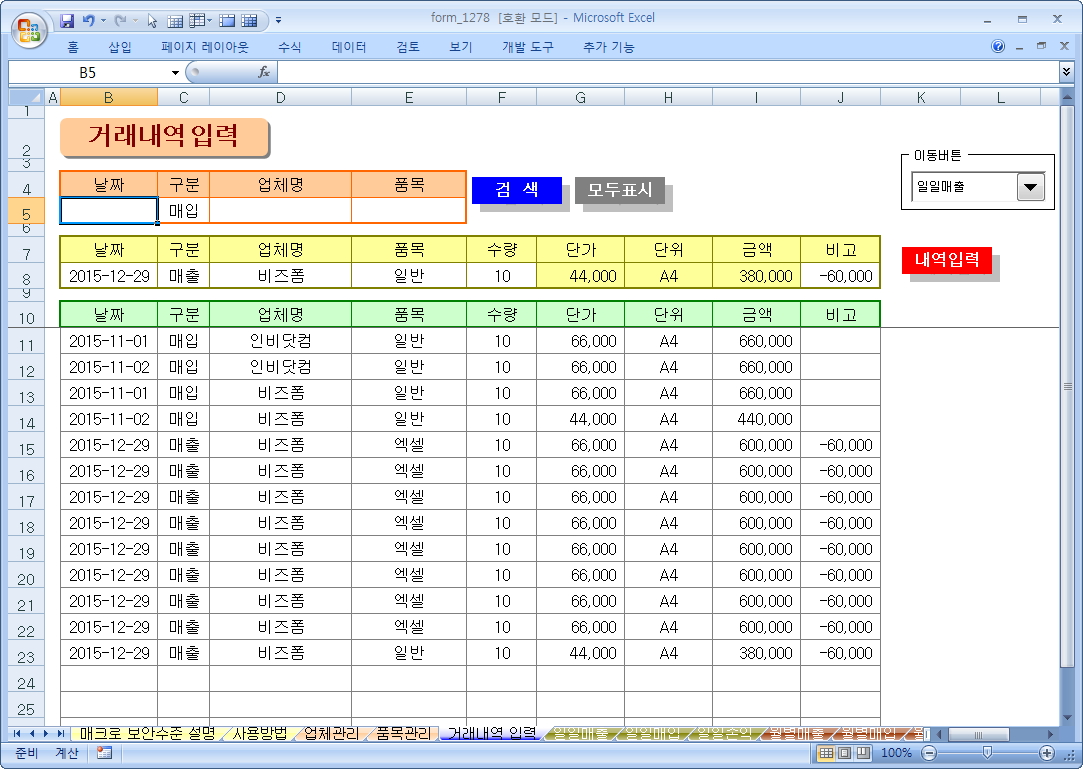Switch to Normal view in status bar
Viewport: 1083px width, 769px height.
(826, 753)
